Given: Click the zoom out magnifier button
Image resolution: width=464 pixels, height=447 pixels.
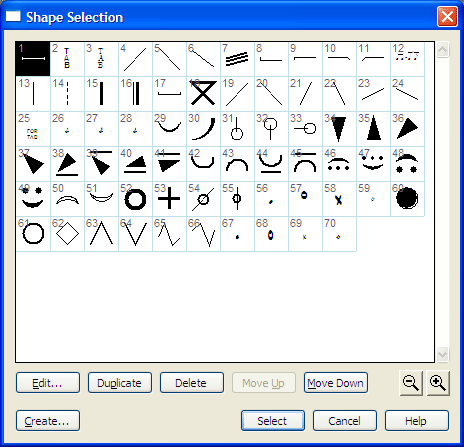Looking at the screenshot, I should pos(411,383).
